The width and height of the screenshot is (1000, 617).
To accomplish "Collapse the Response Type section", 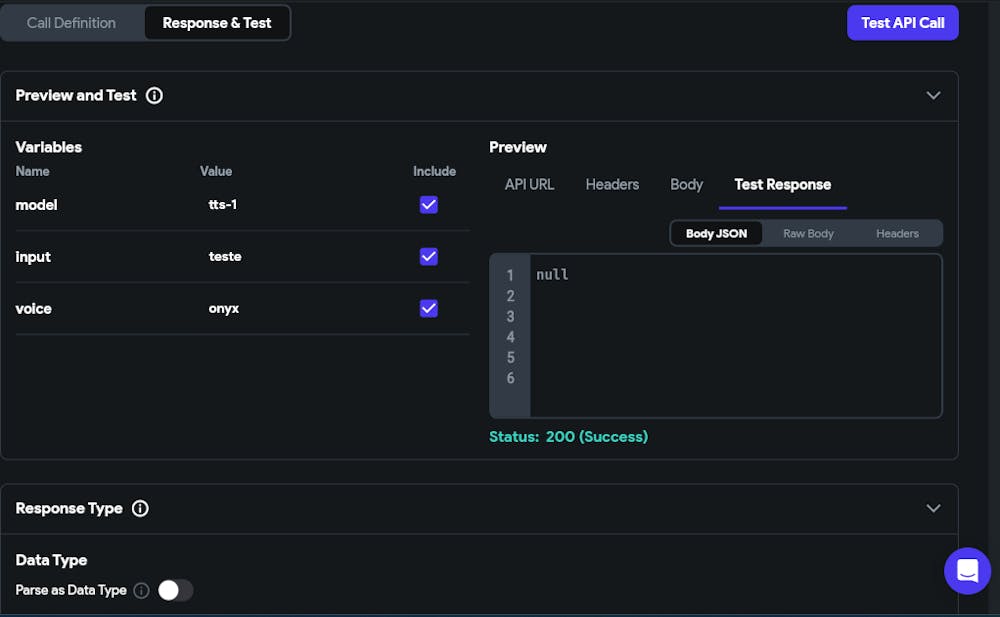I will tap(933, 508).
